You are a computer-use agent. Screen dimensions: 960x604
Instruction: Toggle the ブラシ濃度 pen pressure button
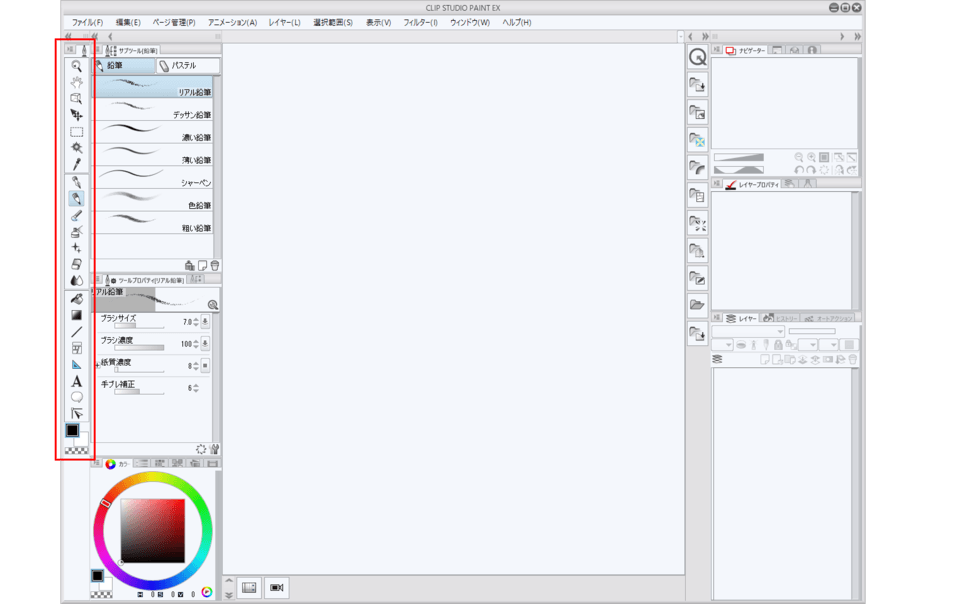[x=204, y=343]
